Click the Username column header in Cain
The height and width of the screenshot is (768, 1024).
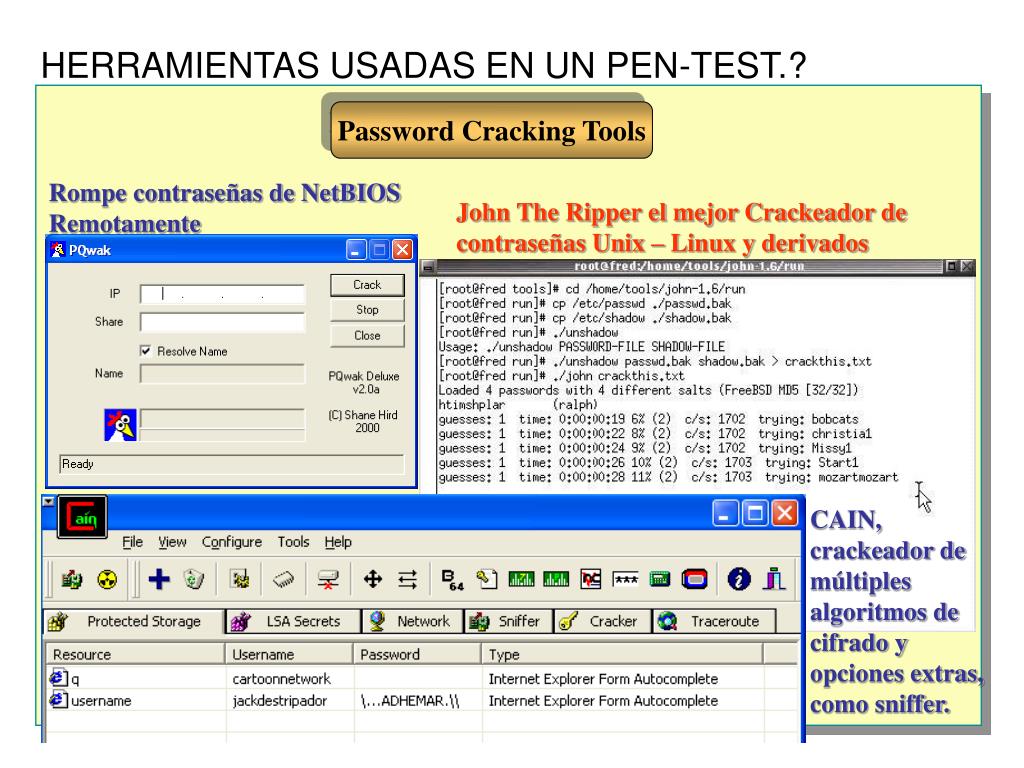click(289, 654)
